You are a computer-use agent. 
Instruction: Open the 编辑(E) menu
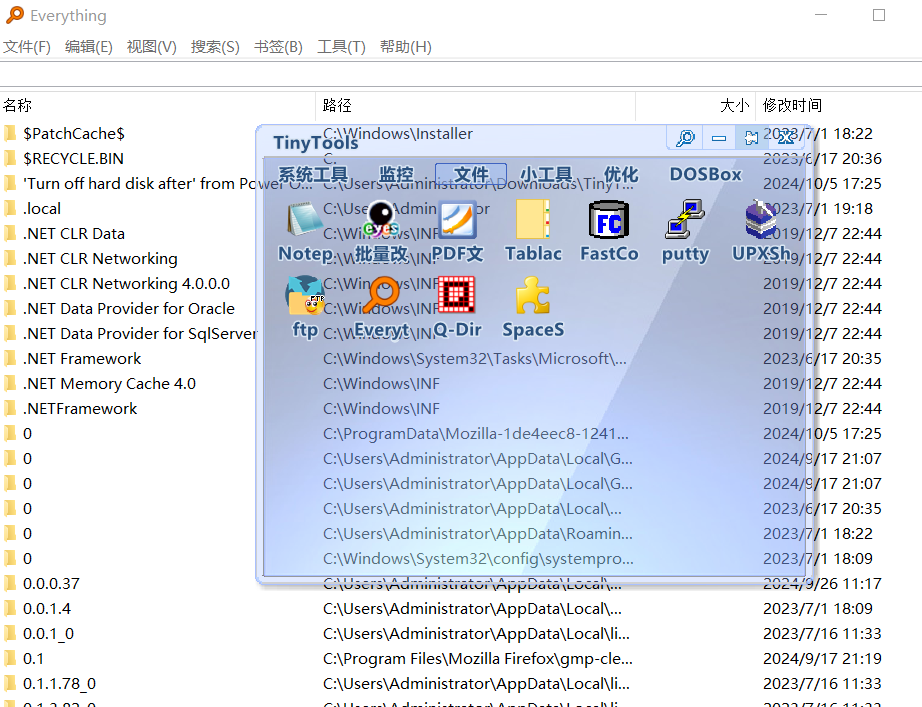(88, 47)
